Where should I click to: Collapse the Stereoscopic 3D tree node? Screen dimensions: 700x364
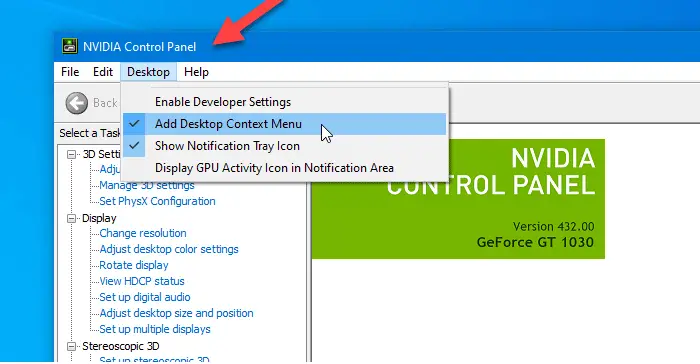click(x=71, y=347)
